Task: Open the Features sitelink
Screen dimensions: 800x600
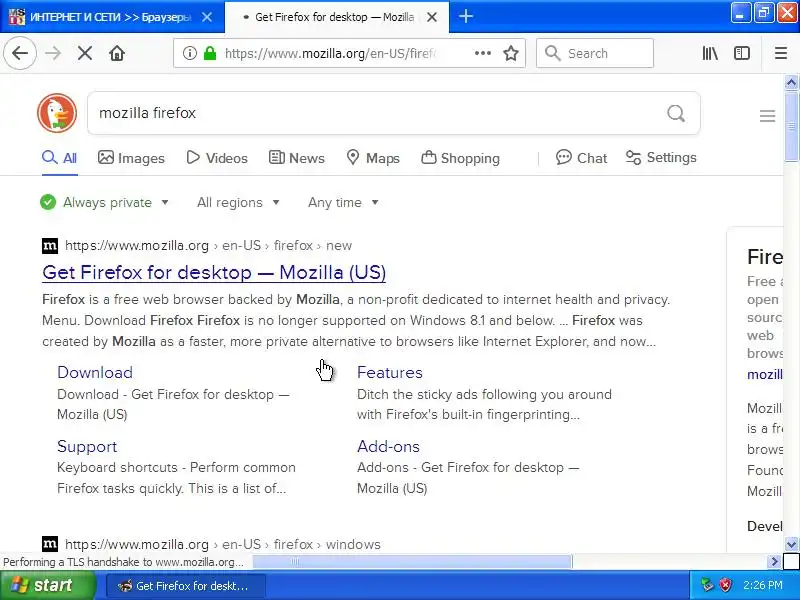Action: pyautogui.click(x=390, y=372)
